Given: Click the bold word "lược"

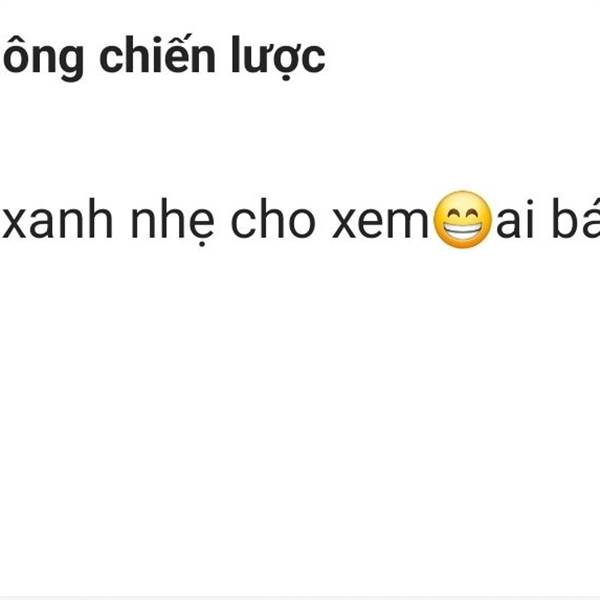Looking at the screenshot, I should [x=279, y=58].
